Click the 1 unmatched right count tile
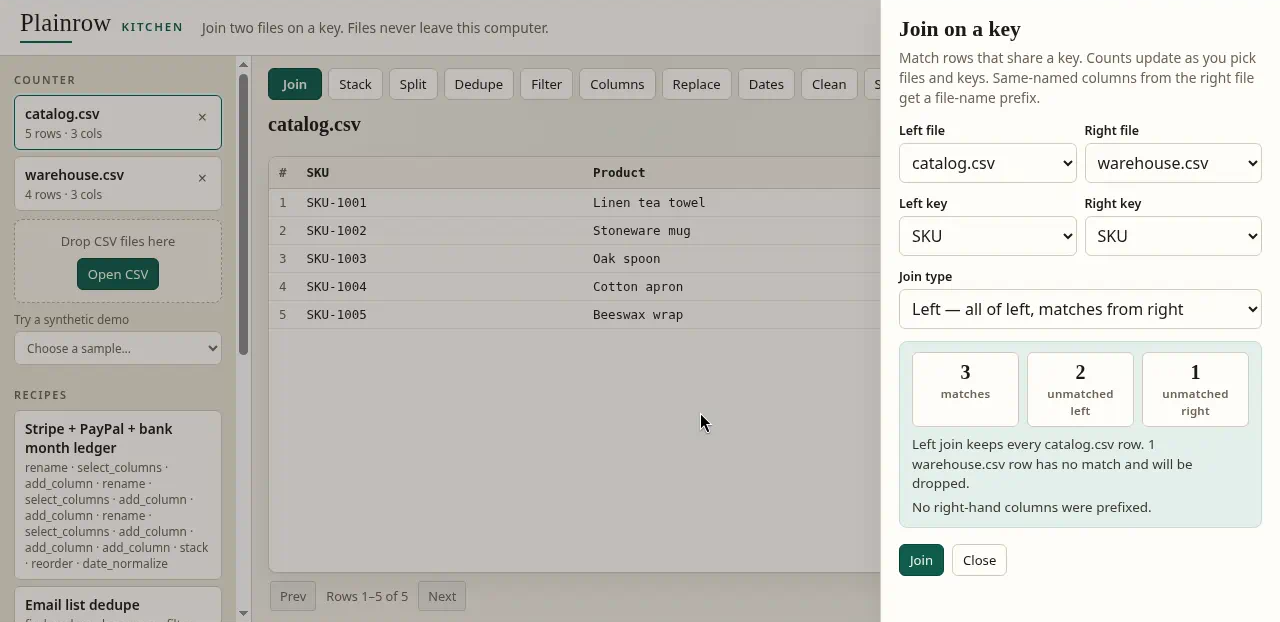Viewport: 1280px width, 622px height. pos(1195,389)
